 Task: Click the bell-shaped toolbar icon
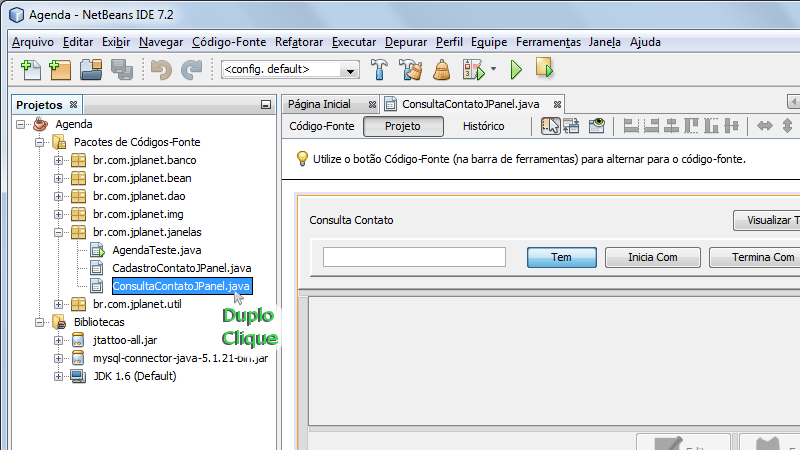[x=442, y=70]
